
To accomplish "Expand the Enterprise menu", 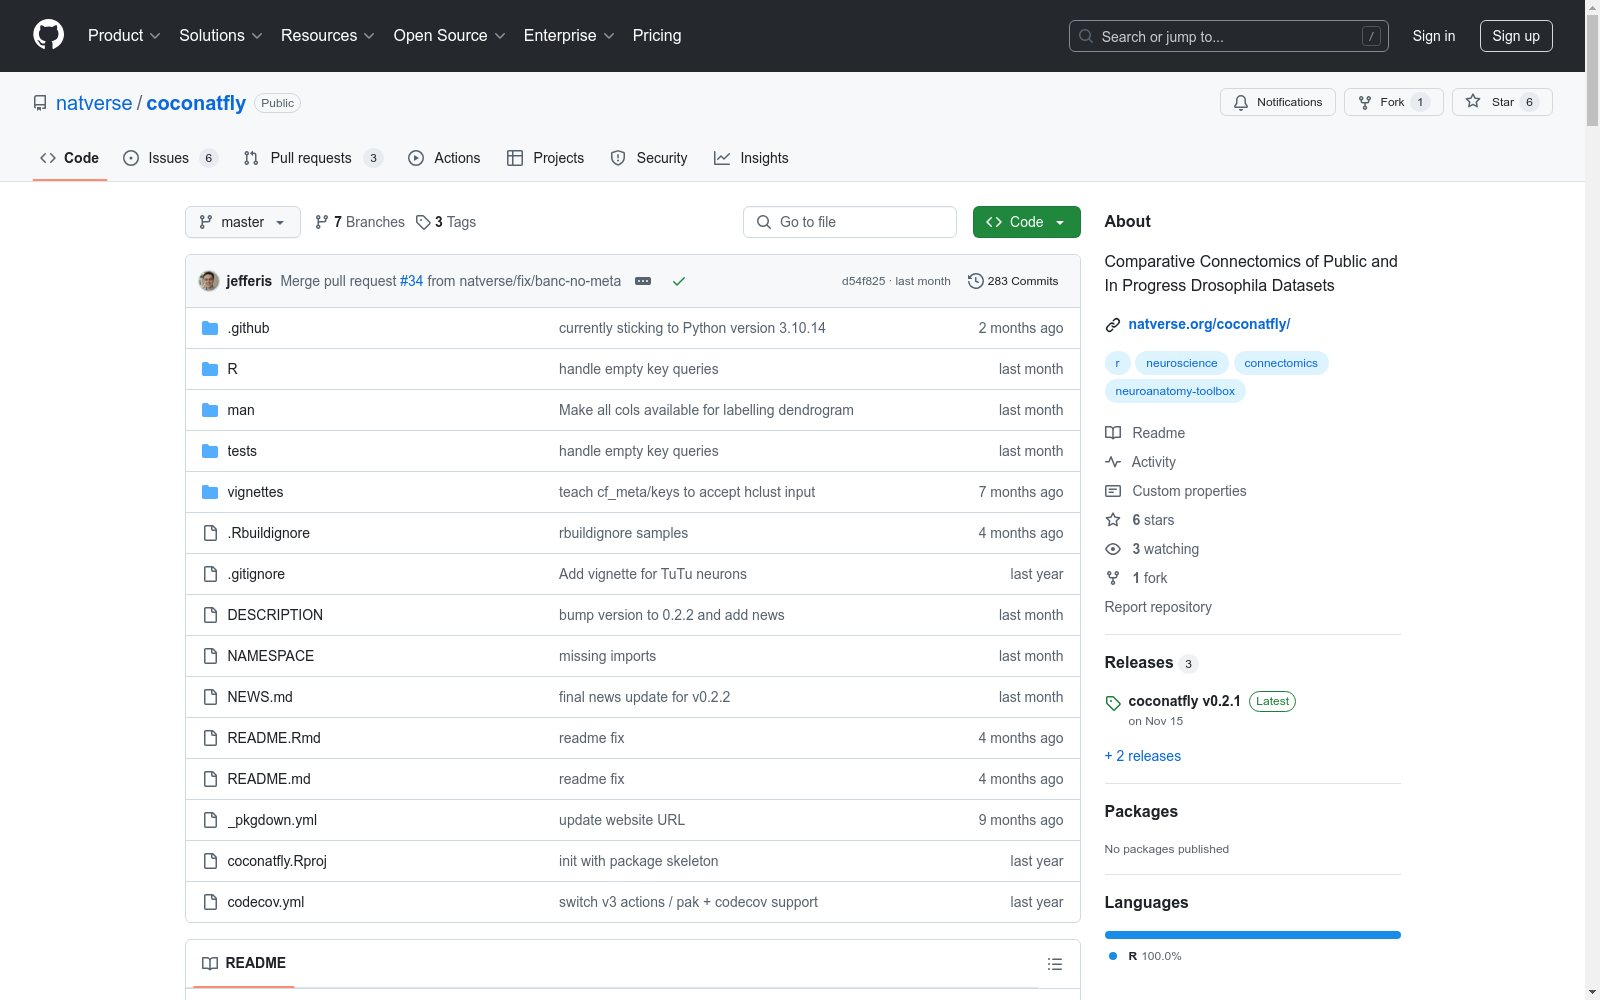I will 569,36.
